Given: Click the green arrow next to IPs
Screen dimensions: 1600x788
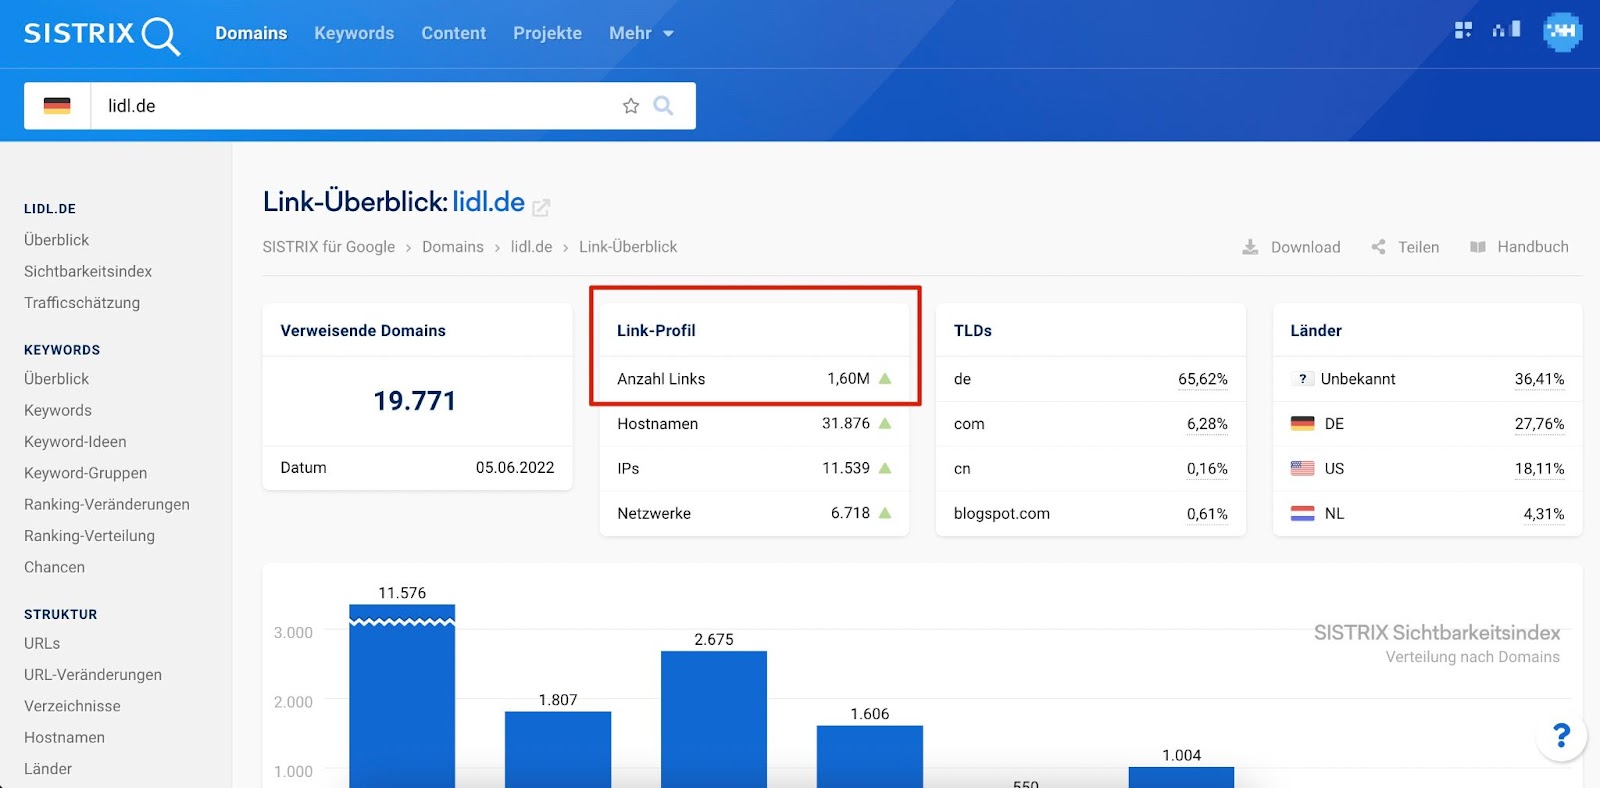Looking at the screenshot, I should (x=885, y=467).
